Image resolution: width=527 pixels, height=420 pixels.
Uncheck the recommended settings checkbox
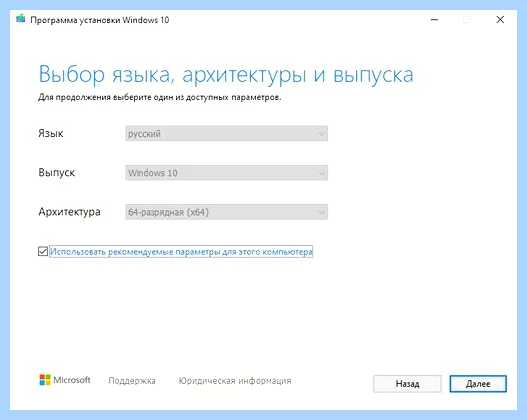tap(43, 251)
